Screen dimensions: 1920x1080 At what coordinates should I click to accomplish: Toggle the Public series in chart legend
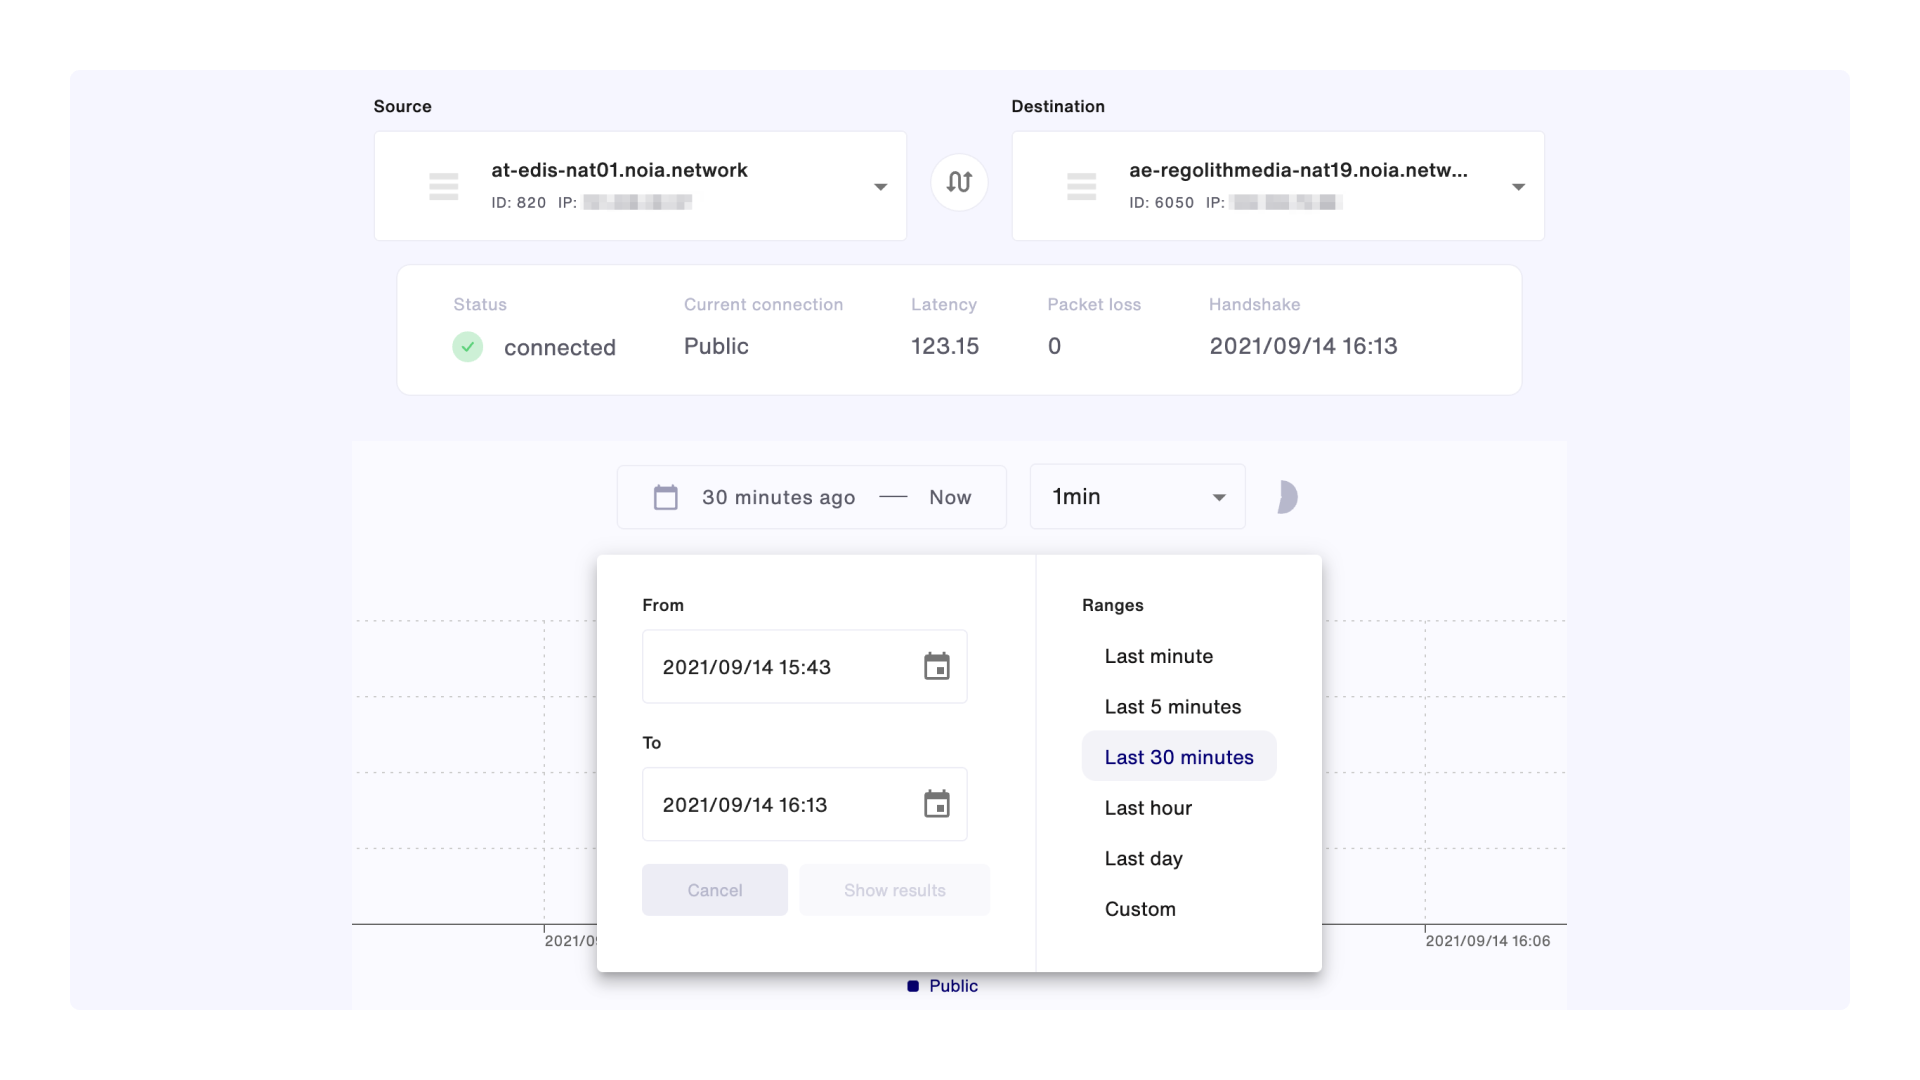[x=942, y=986]
